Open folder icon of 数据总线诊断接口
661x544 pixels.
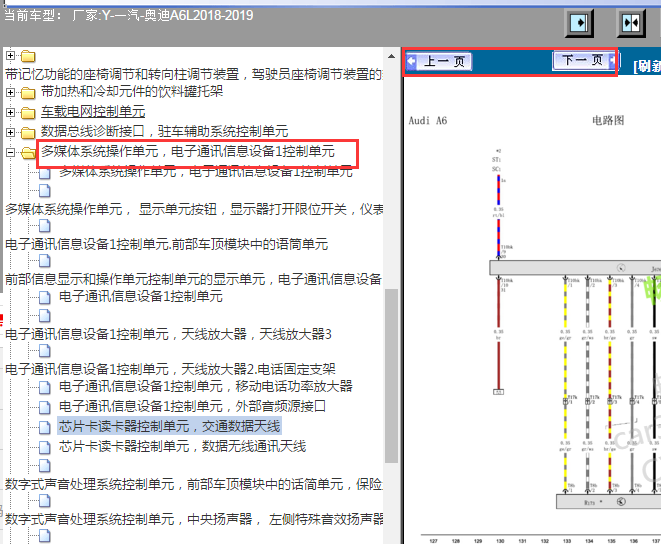[x=28, y=132]
